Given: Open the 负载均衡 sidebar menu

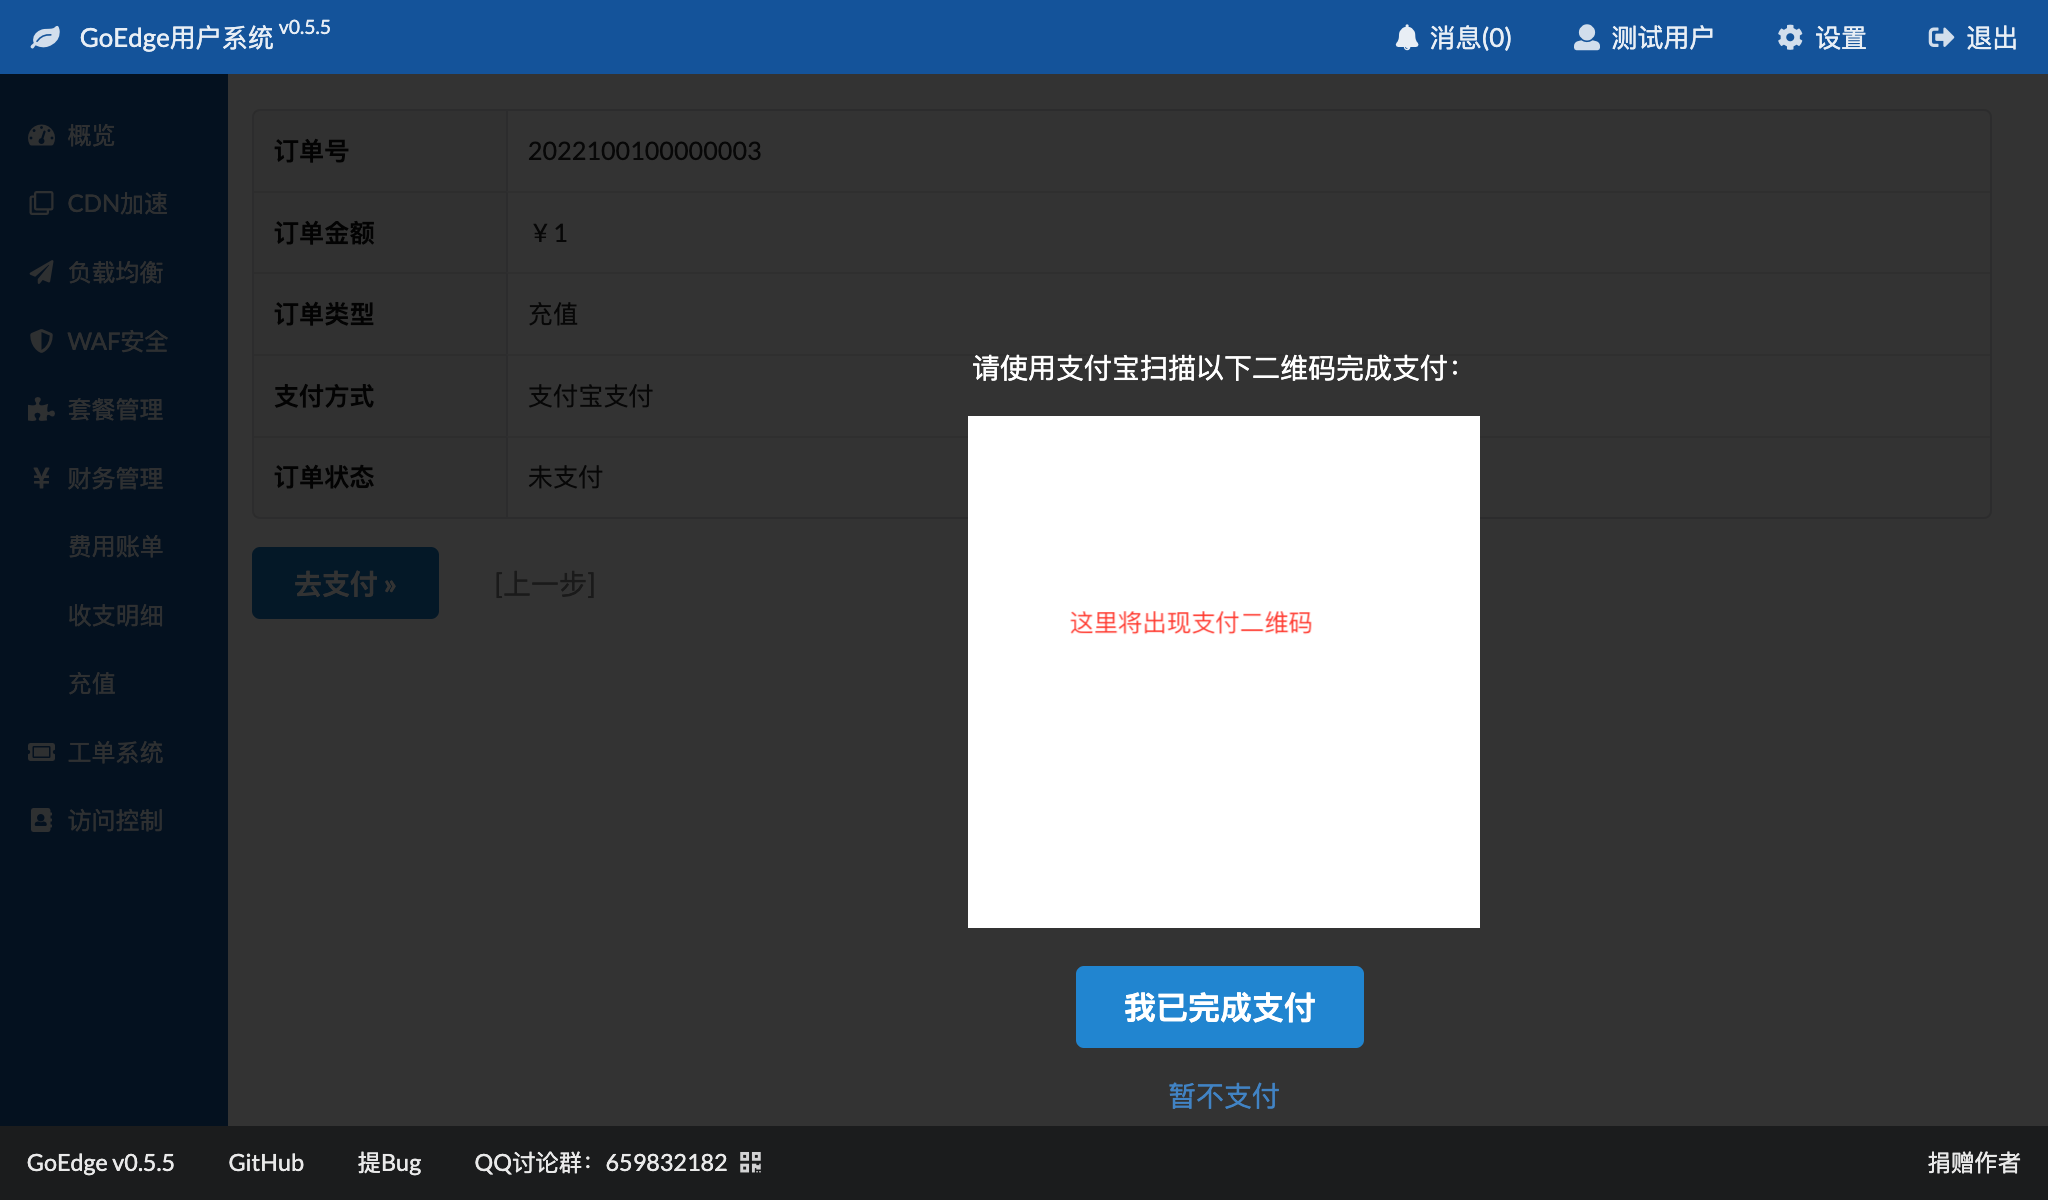Looking at the screenshot, I should [x=114, y=272].
